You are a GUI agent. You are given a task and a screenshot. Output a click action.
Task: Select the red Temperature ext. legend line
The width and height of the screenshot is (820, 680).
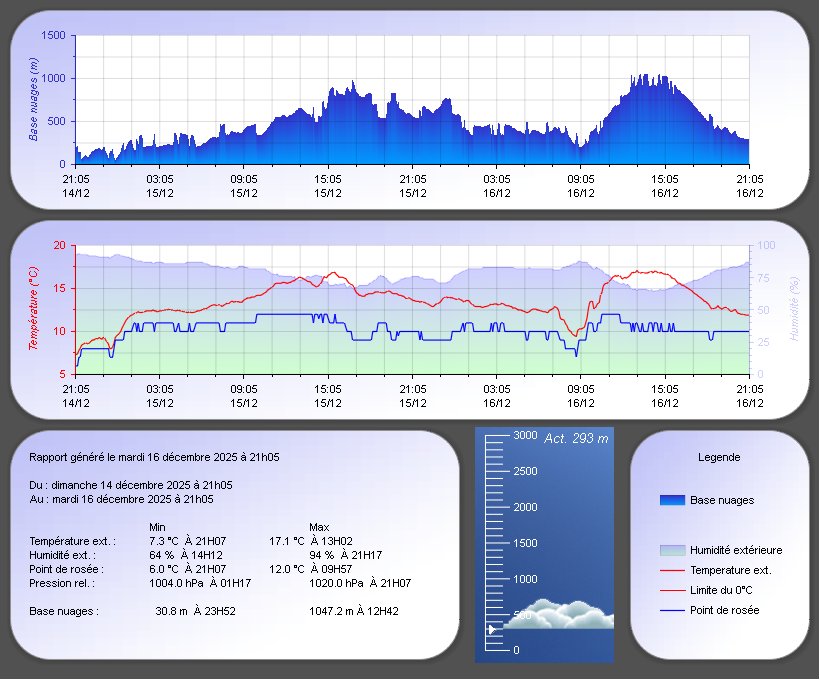click(x=673, y=570)
